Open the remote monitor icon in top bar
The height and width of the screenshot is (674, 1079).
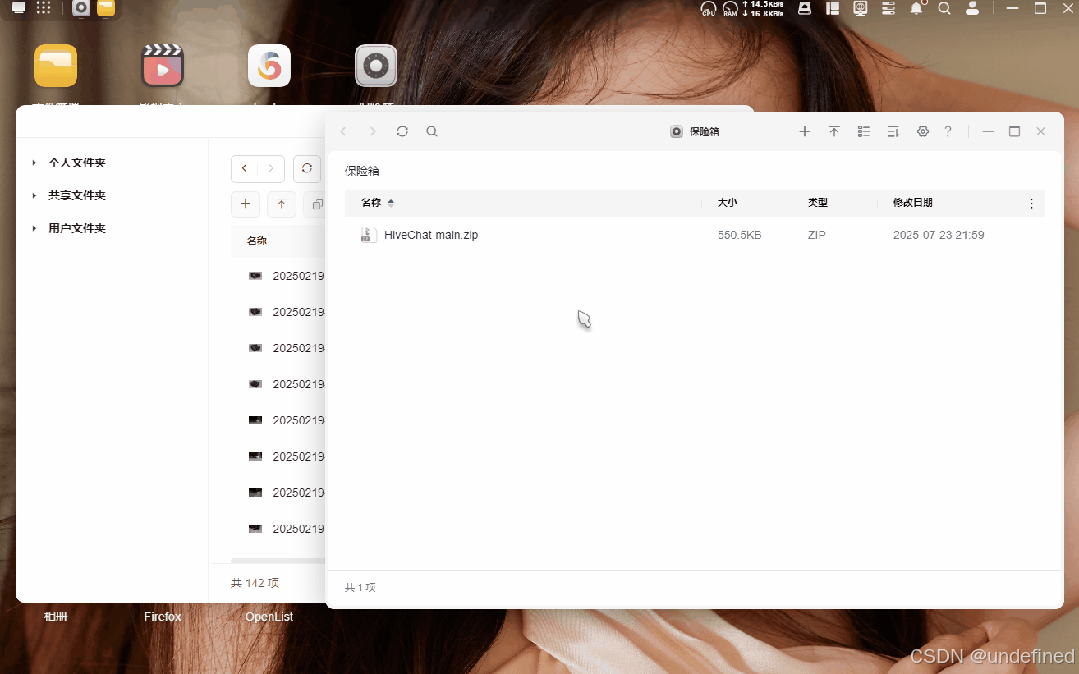click(860, 8)
